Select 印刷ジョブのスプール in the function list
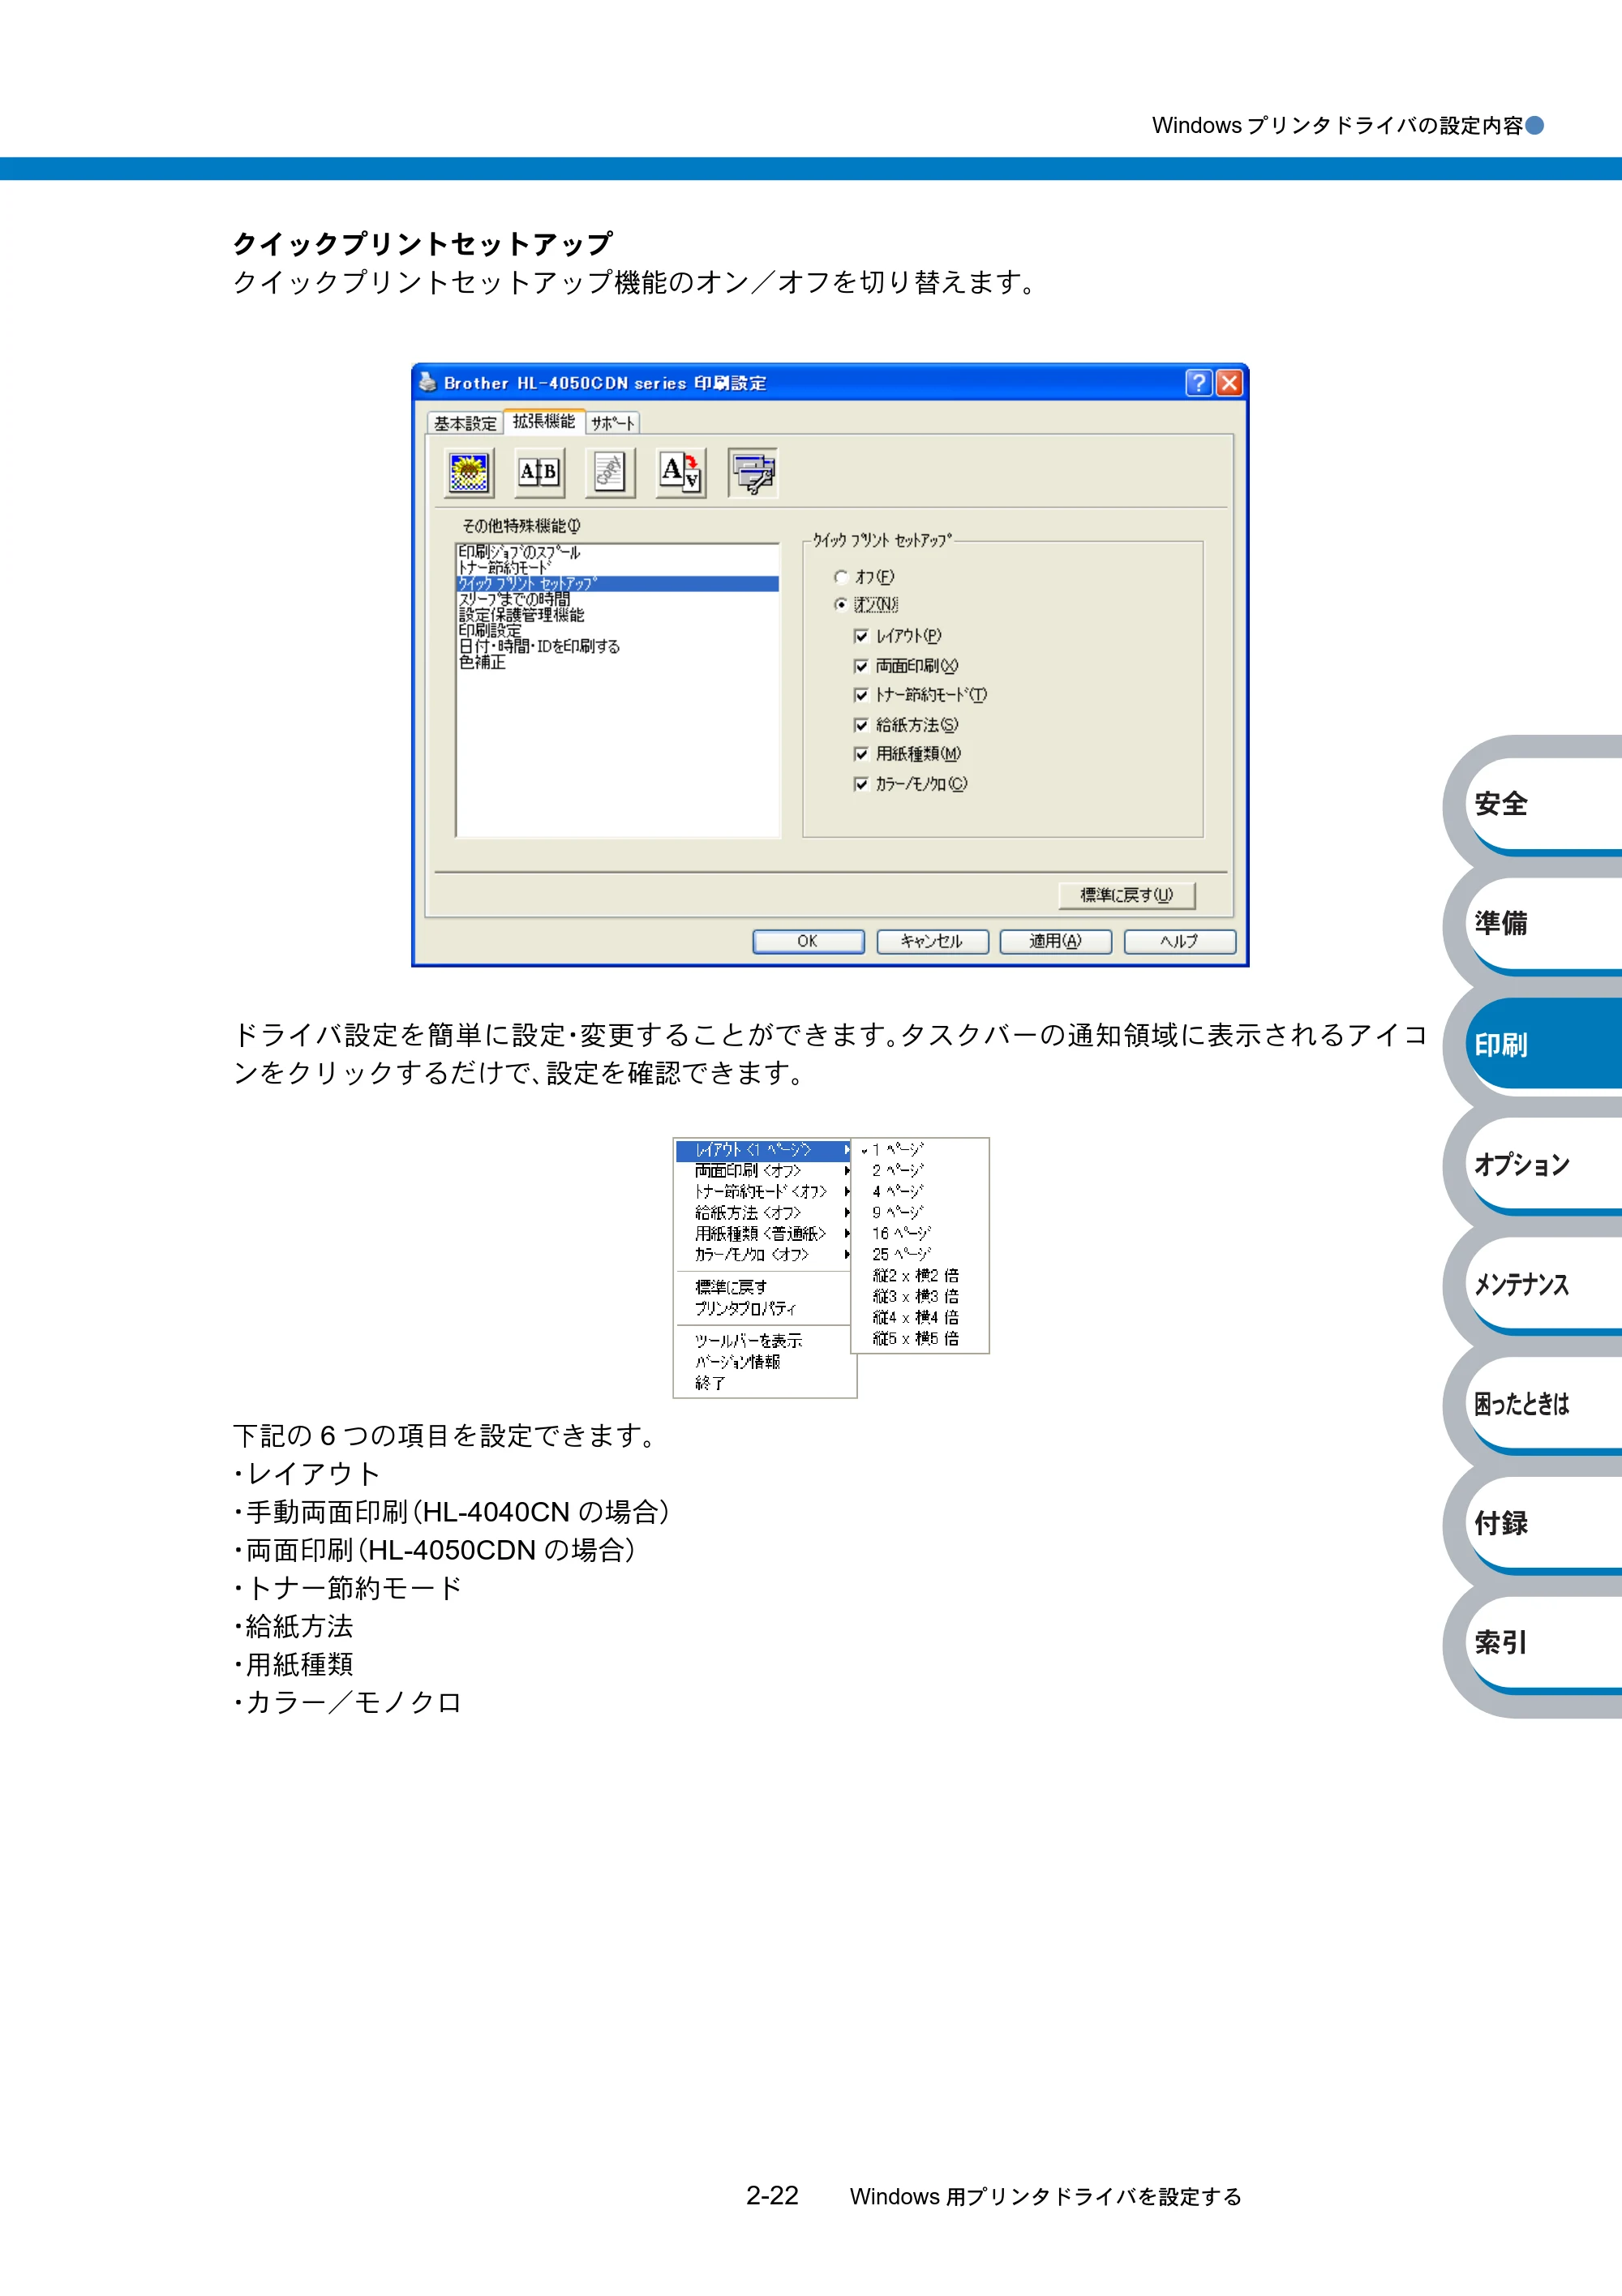Image resolution: width=1622 pixels, height=2296 pixels. point(618,552)
